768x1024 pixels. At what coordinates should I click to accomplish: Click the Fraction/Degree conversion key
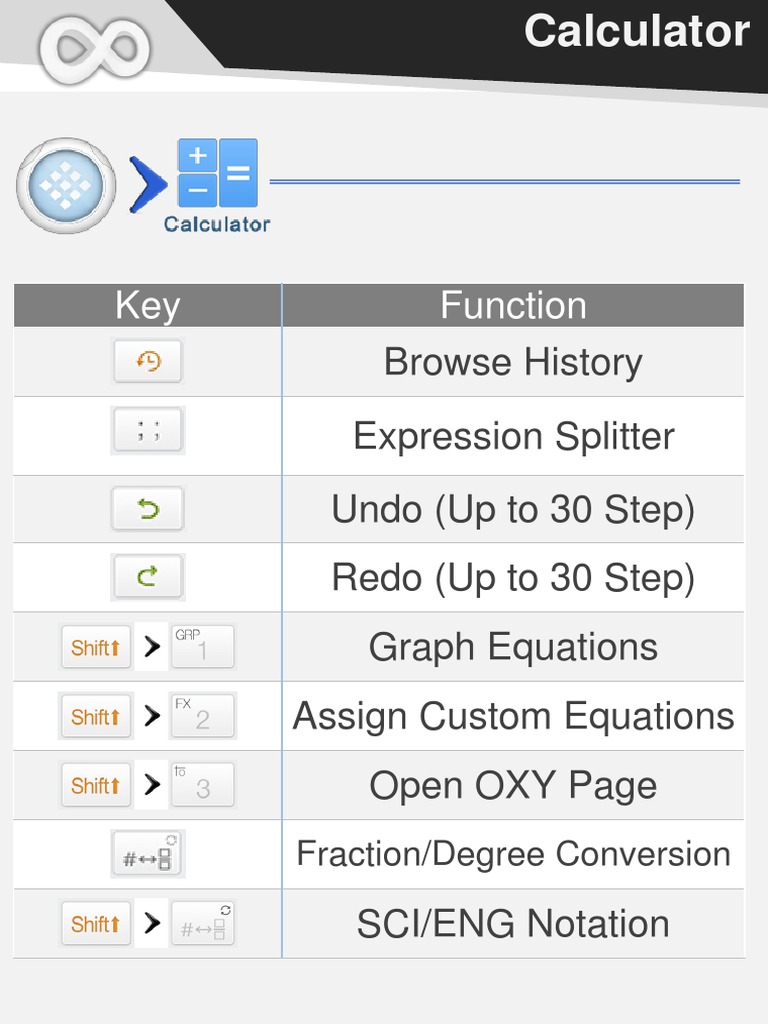coord(148,855)
